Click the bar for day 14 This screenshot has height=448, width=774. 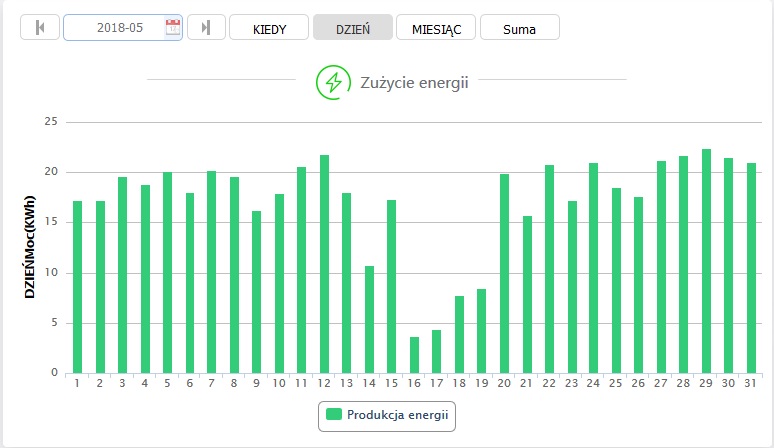point(369,319)
